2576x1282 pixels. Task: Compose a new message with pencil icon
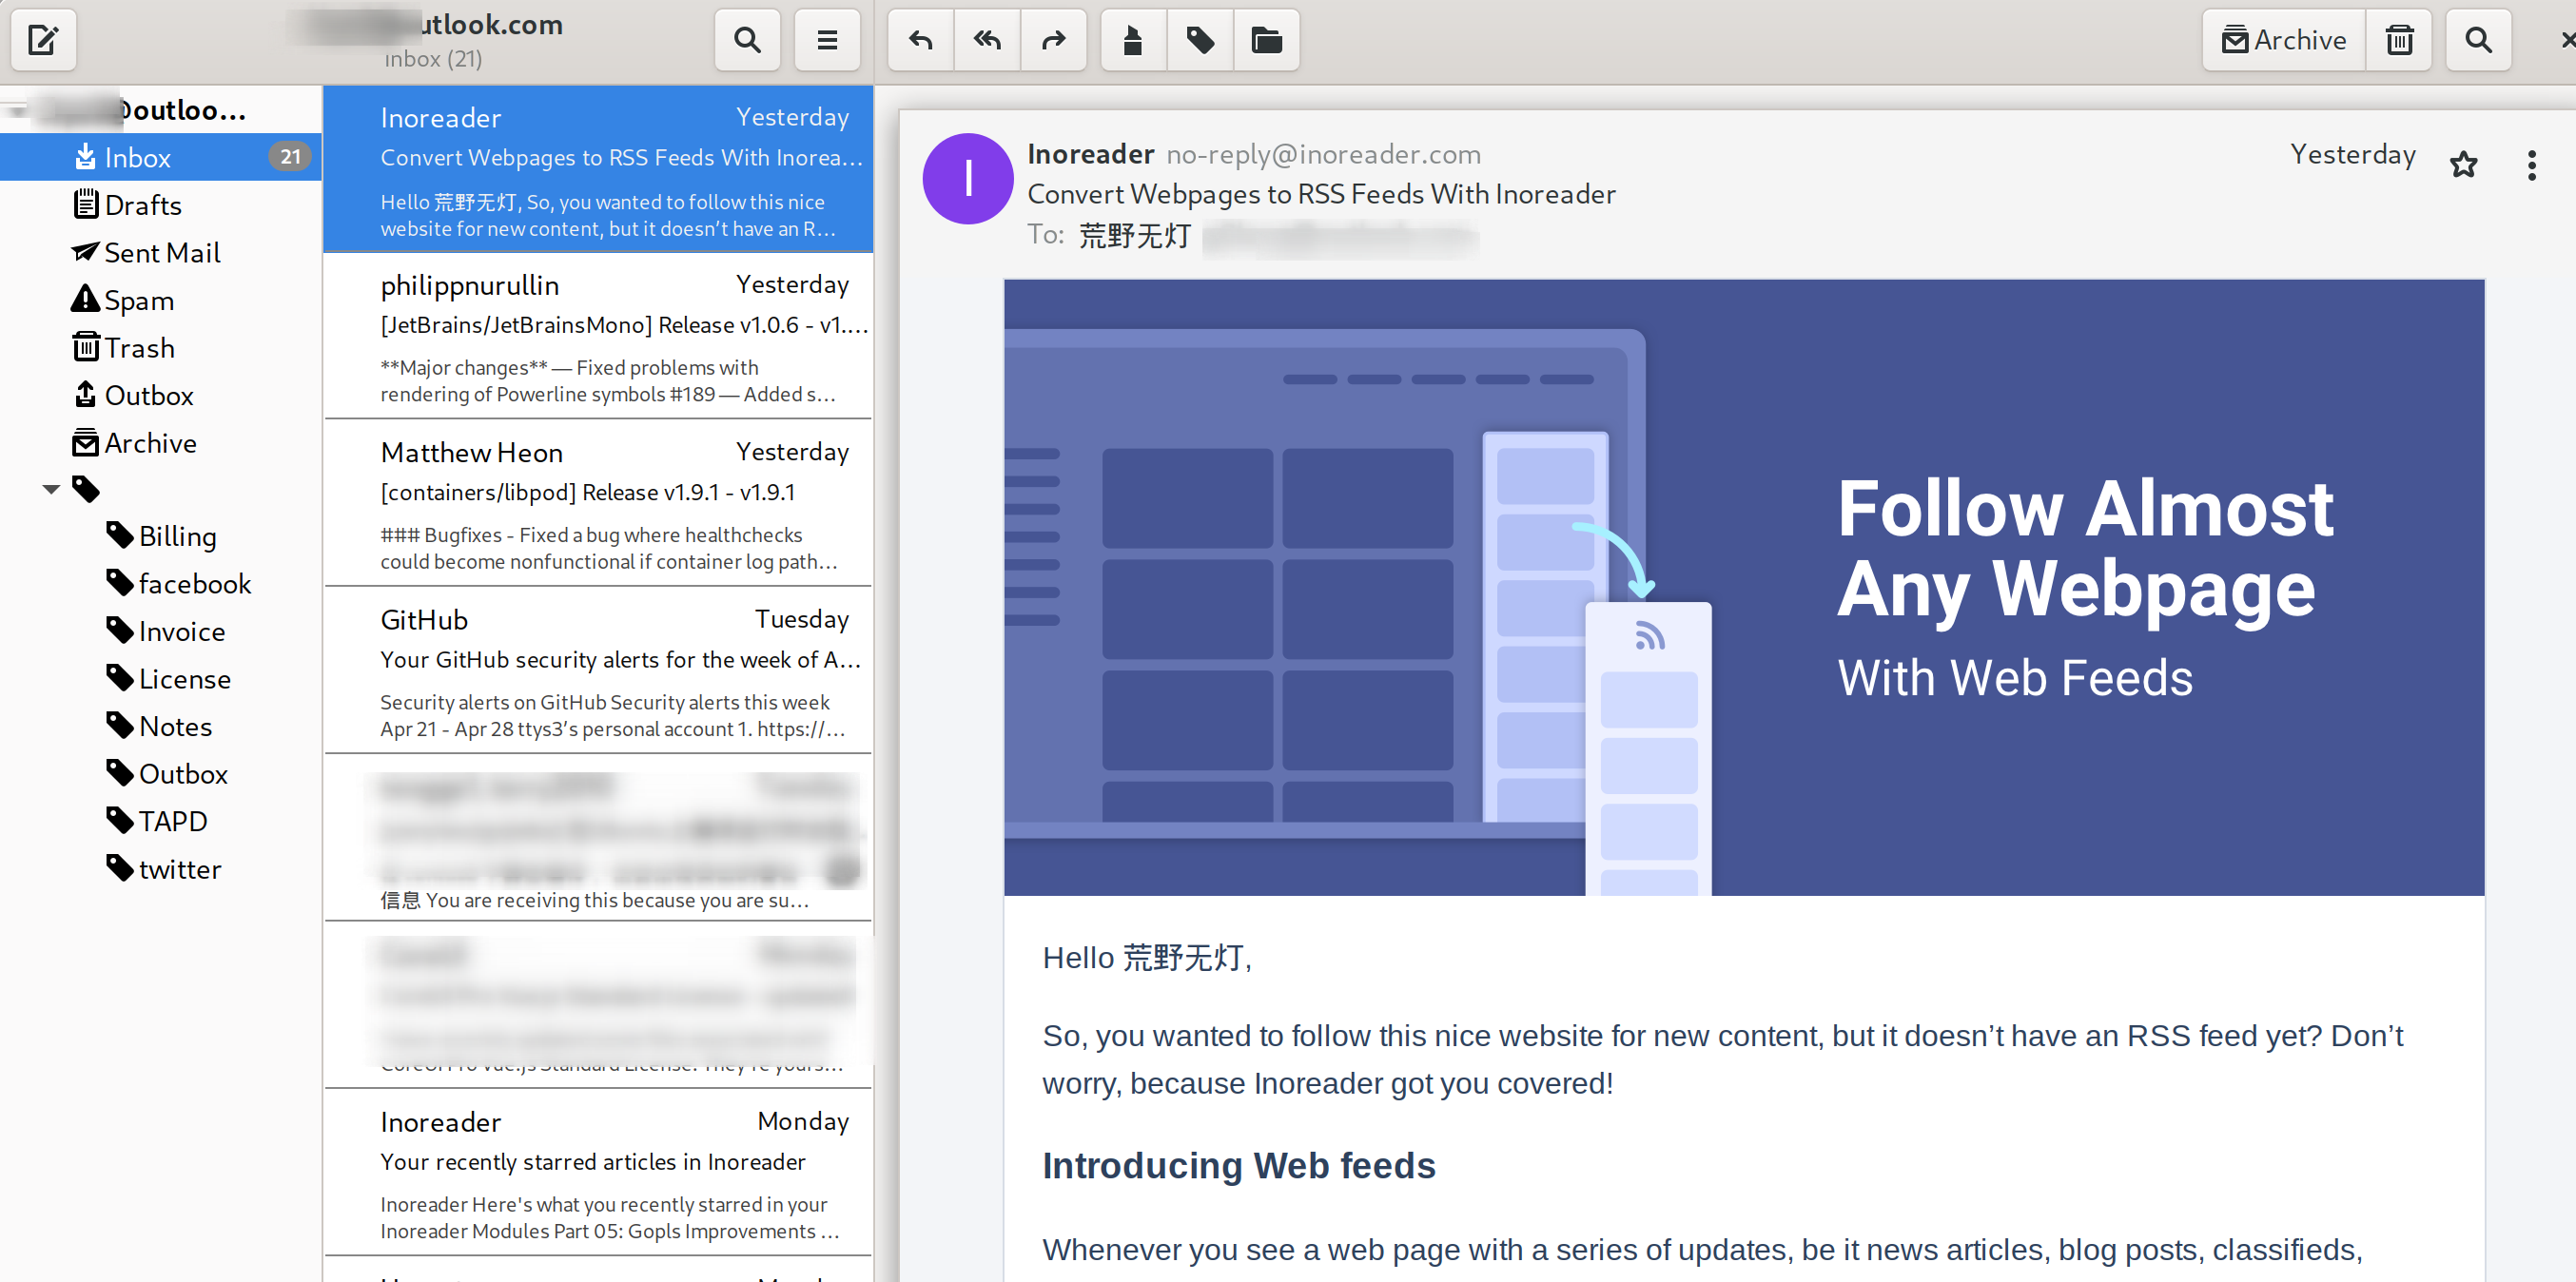coord(43,40)
